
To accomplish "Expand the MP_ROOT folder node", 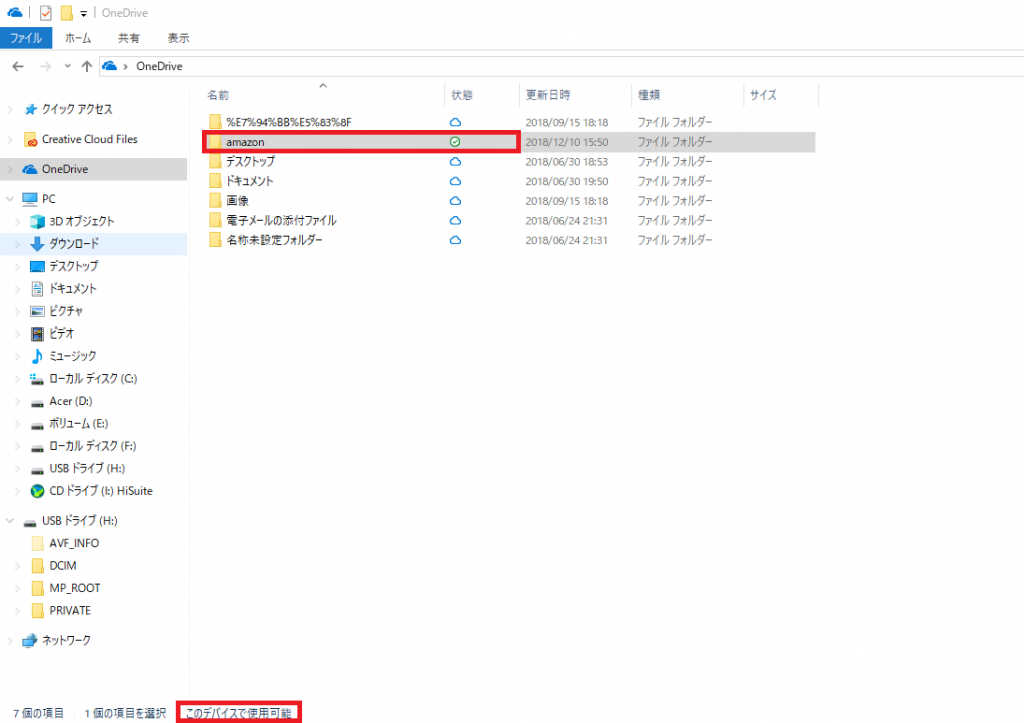I will coord(18,588).
